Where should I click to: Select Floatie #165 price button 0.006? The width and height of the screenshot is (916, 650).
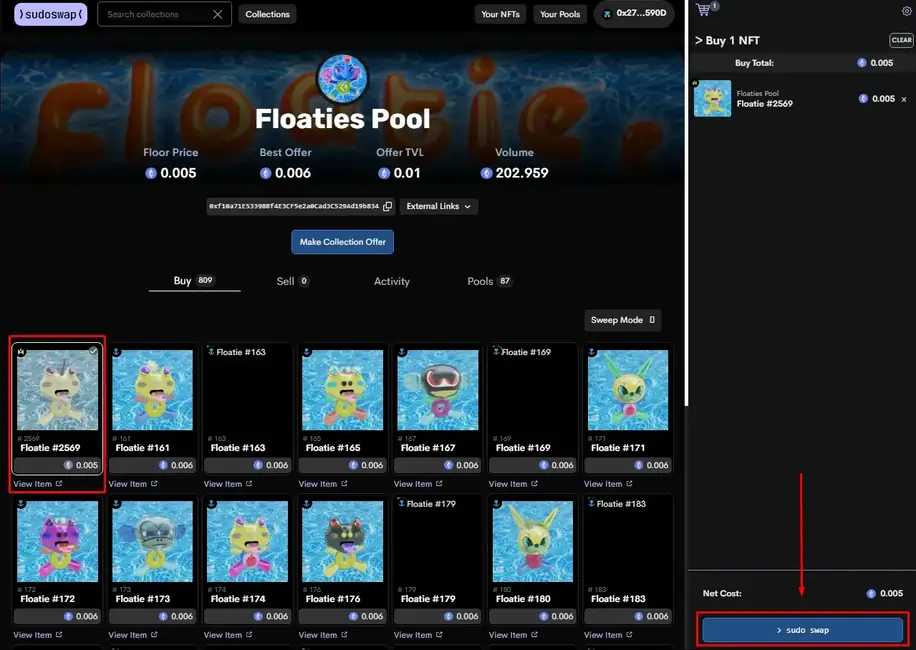343,465
